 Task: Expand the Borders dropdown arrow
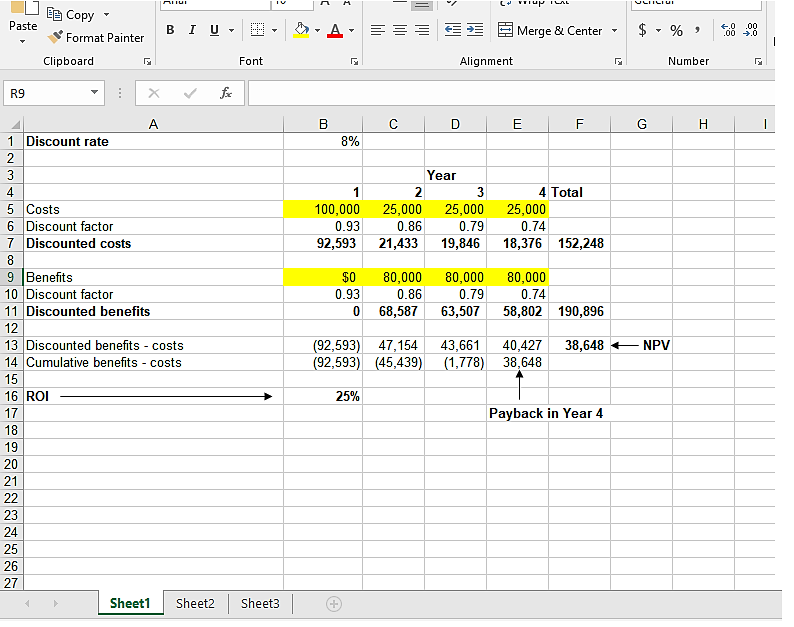click(x=274, y=30)
